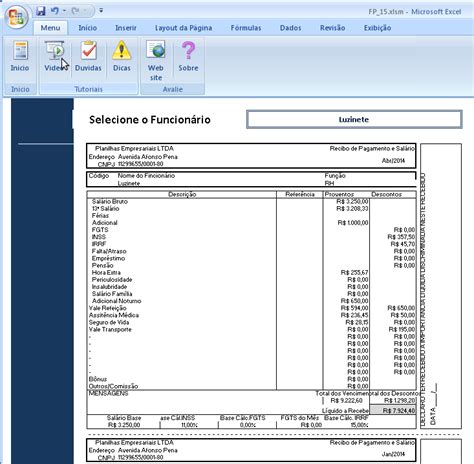The height and width of the screenshot is (464, 474).
Task: Click the Salário Base value R$ 3.250,00
Action: coord(124,425)
